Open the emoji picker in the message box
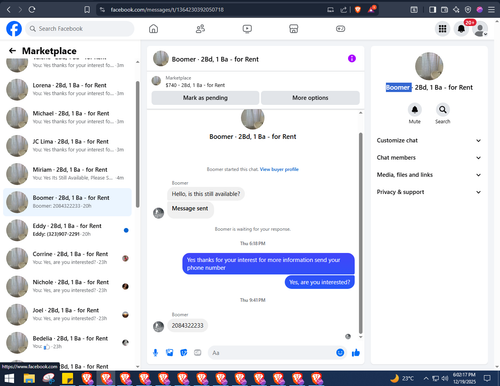This screenshot has width=500, height=386. point(340,353)
